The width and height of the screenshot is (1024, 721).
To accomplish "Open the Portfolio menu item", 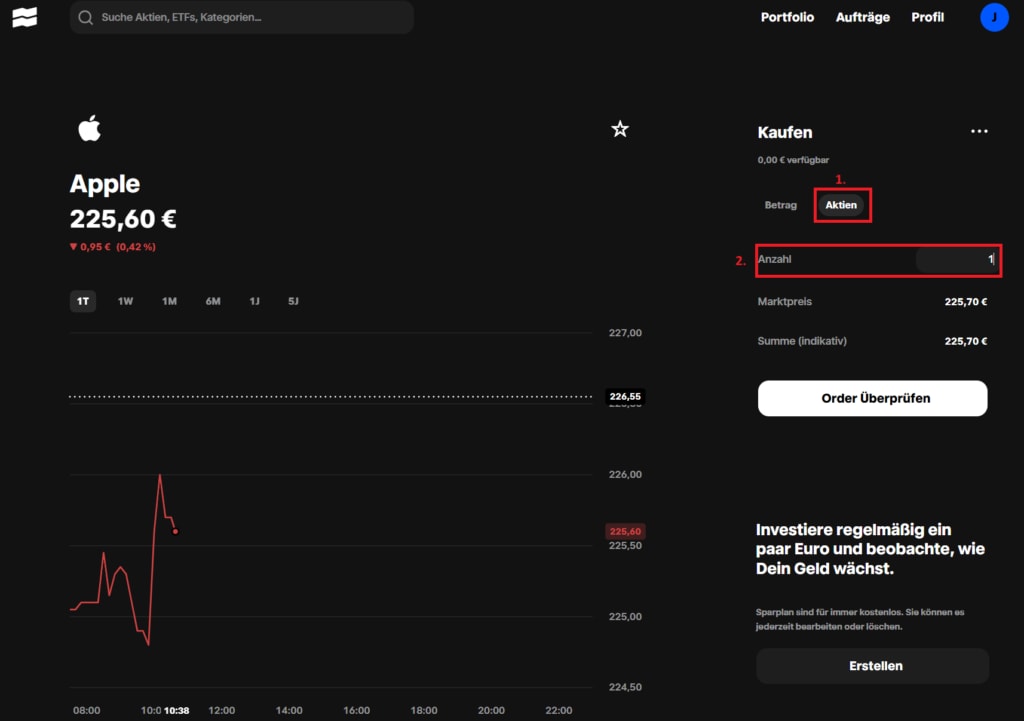I will click(x=787, y=17).
